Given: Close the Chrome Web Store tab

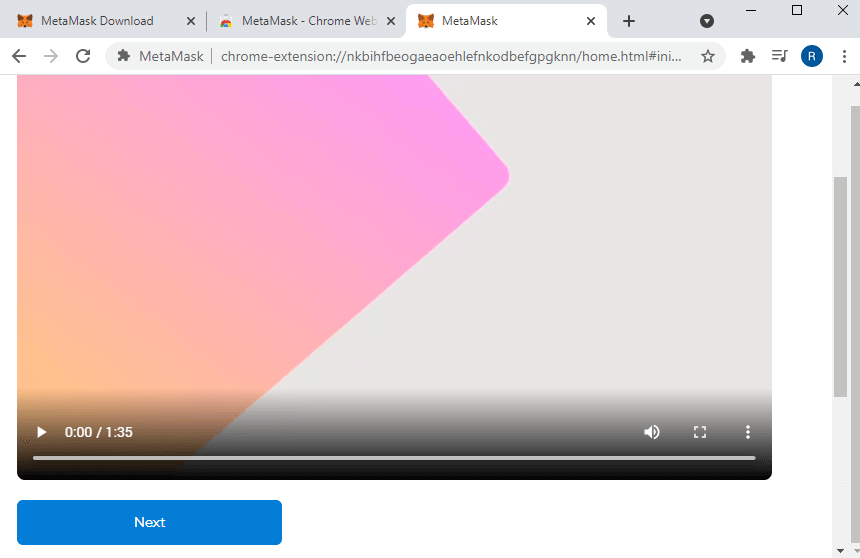Looking at the screenshot, I should [391, 21].
